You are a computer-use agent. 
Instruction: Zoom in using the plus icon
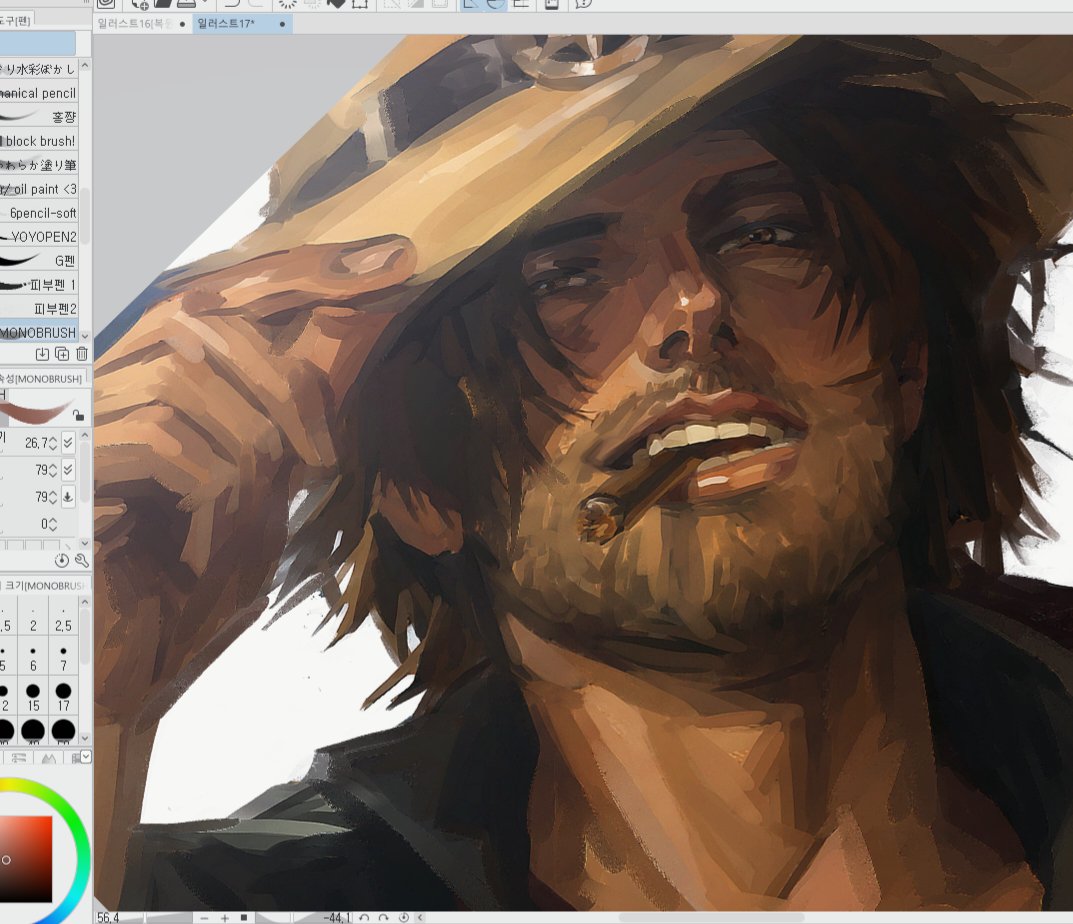(x=224, y=918)
